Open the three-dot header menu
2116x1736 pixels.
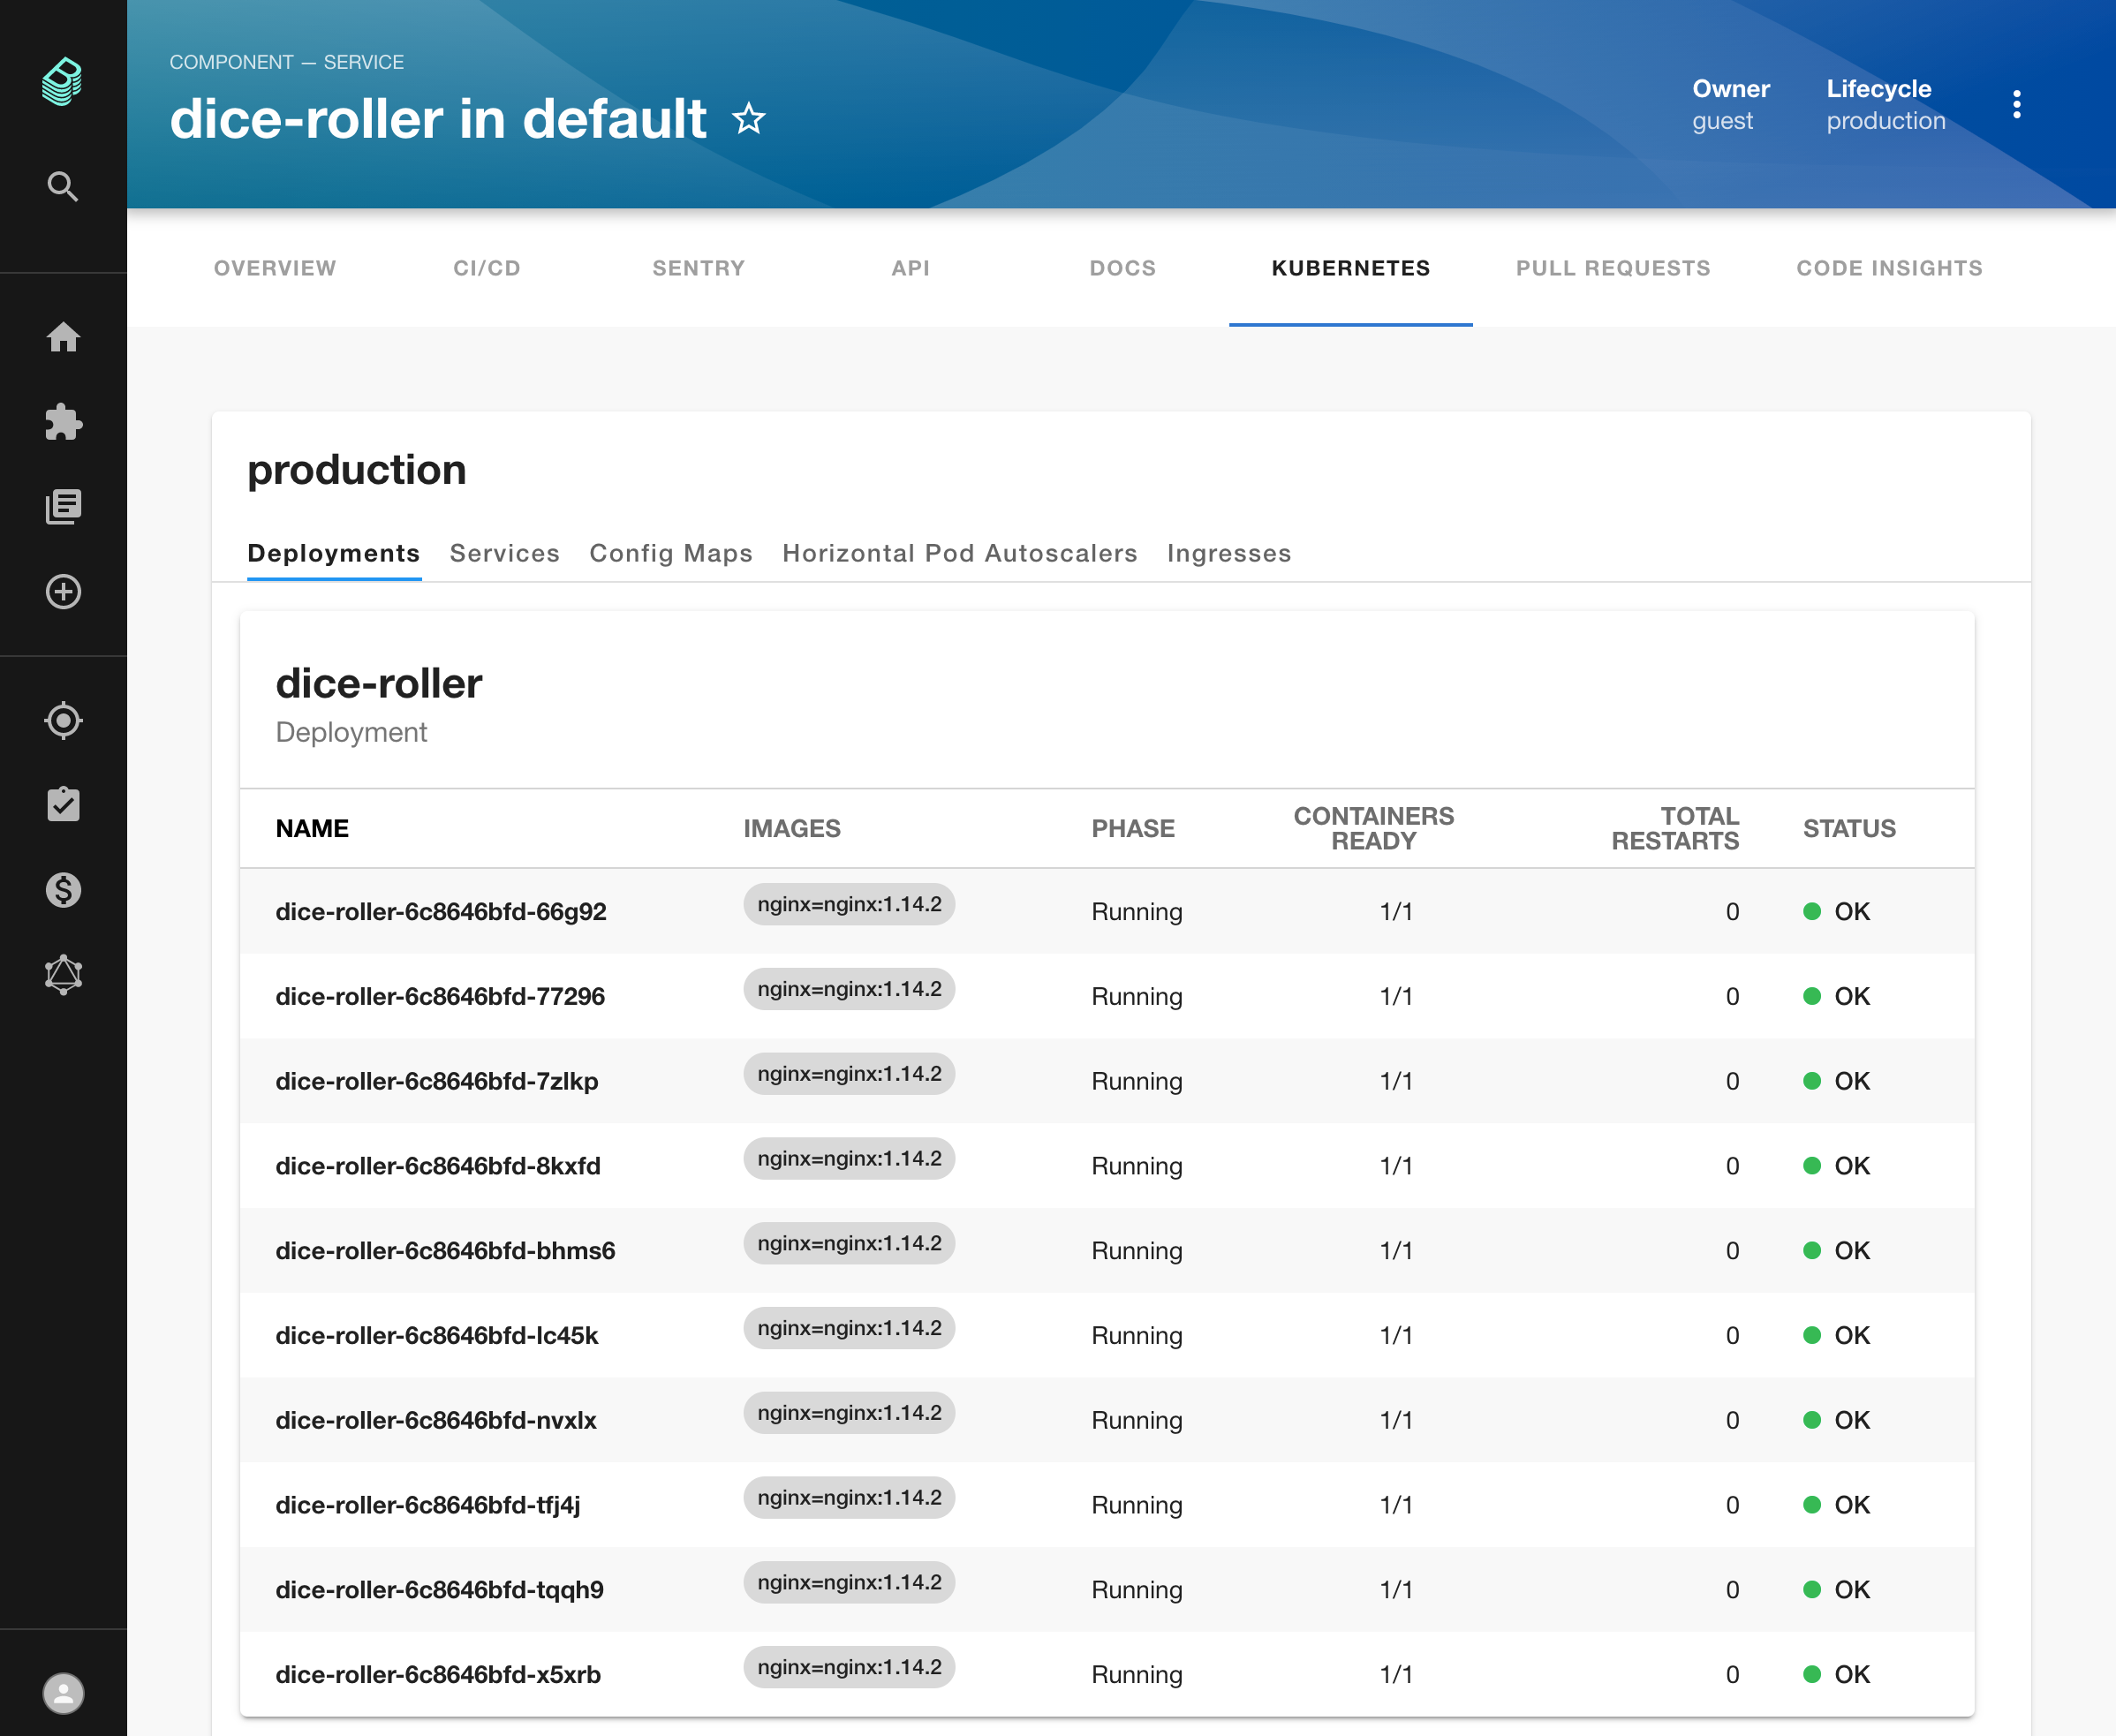pyautogui.click(x=2016, y=104)
